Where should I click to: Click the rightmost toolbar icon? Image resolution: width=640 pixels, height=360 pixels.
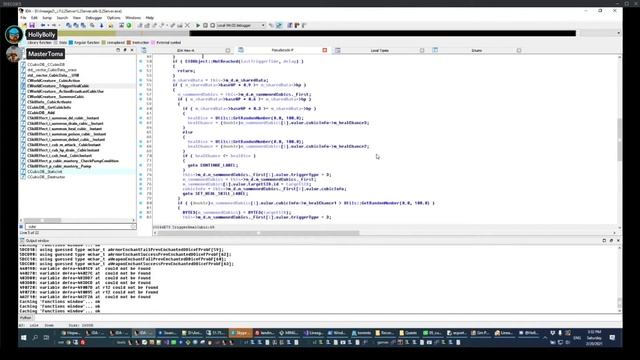(x=304, y=25)
